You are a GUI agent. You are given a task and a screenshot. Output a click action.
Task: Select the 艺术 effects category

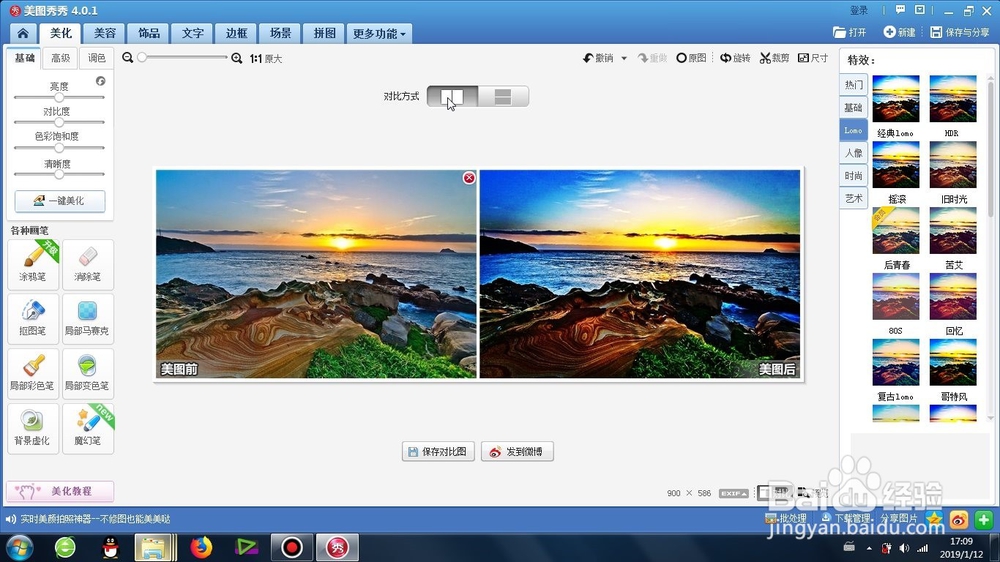click(x=853, y=198)
